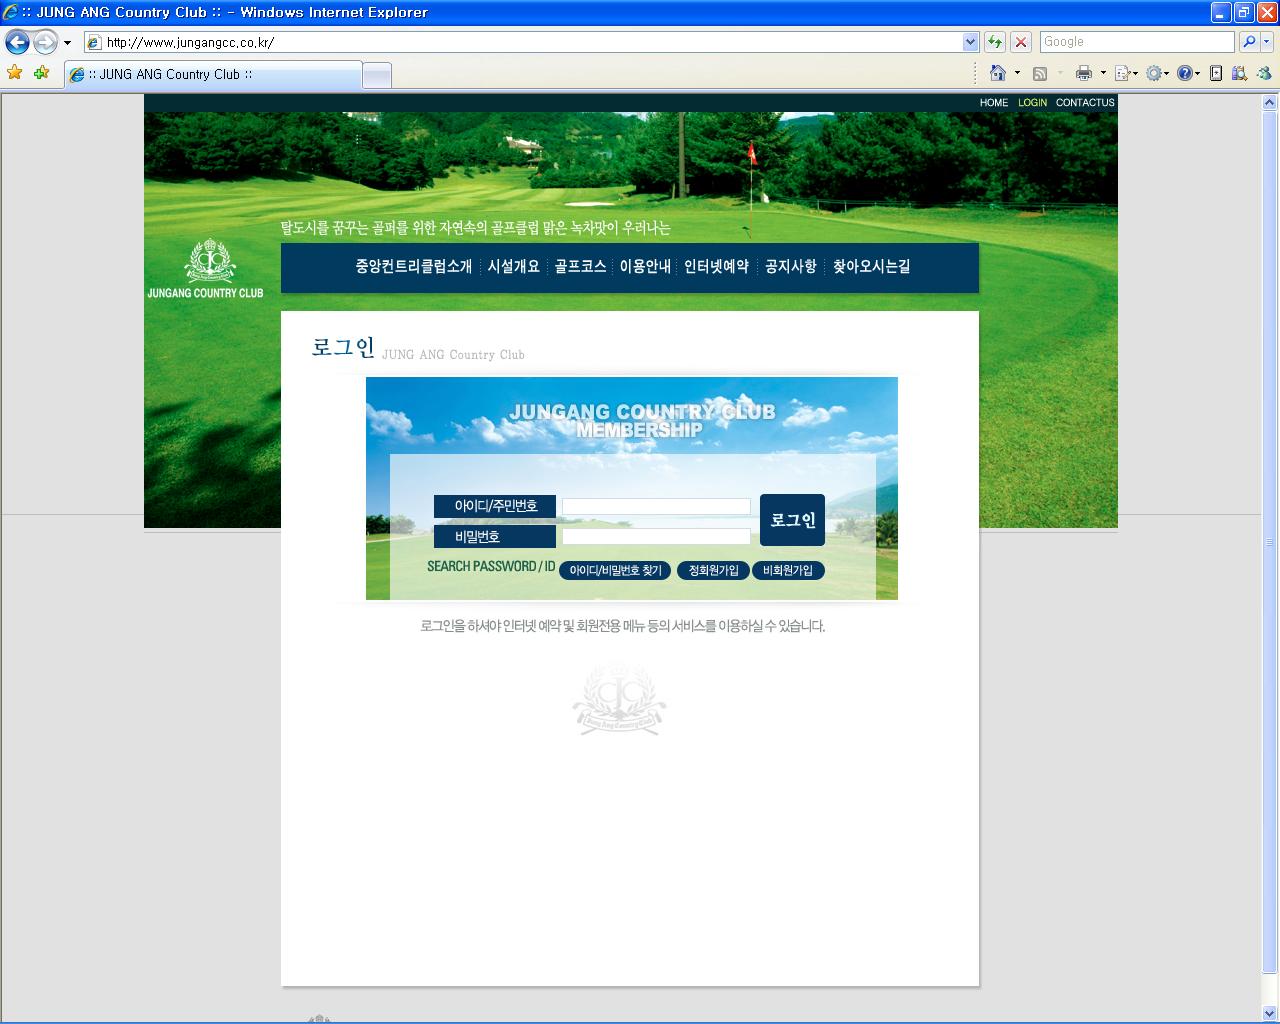Viewport: 1280px width, 1024px height.
Task: Click the Research toolbar icon
Action: click(1240, 73)
